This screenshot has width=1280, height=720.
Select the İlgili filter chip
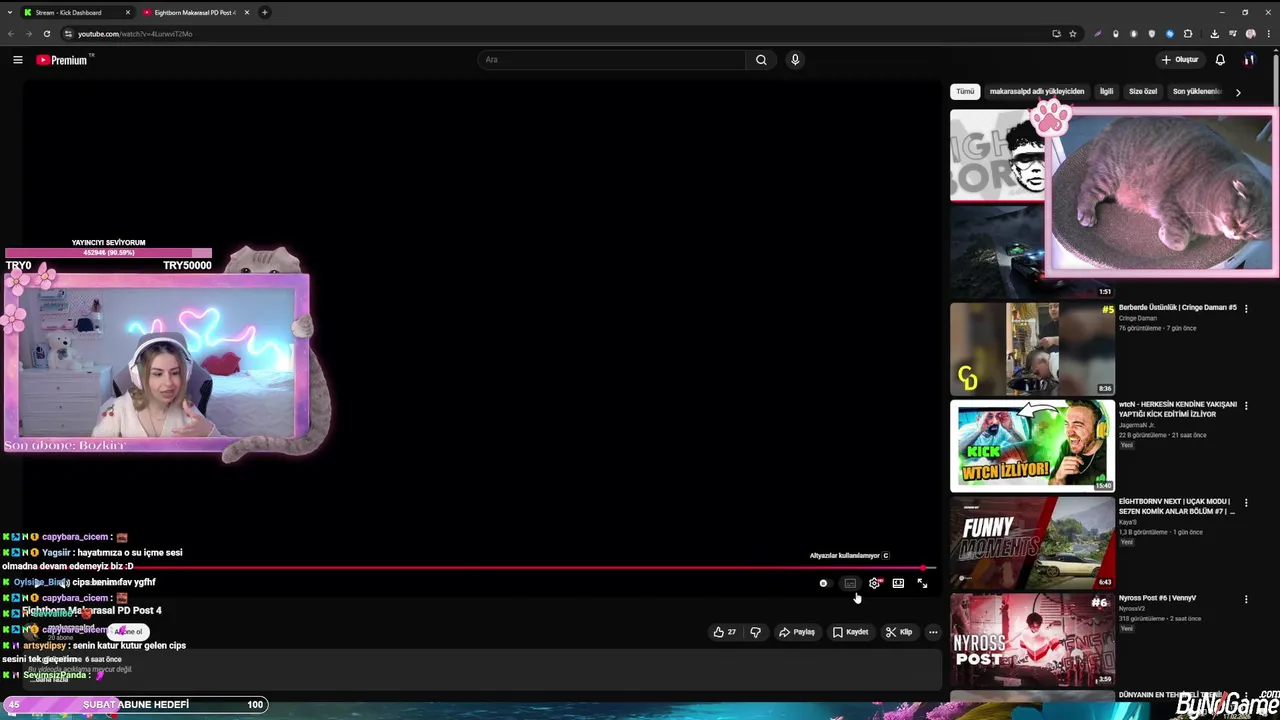pyautogui.click(x=1106, y=91)
